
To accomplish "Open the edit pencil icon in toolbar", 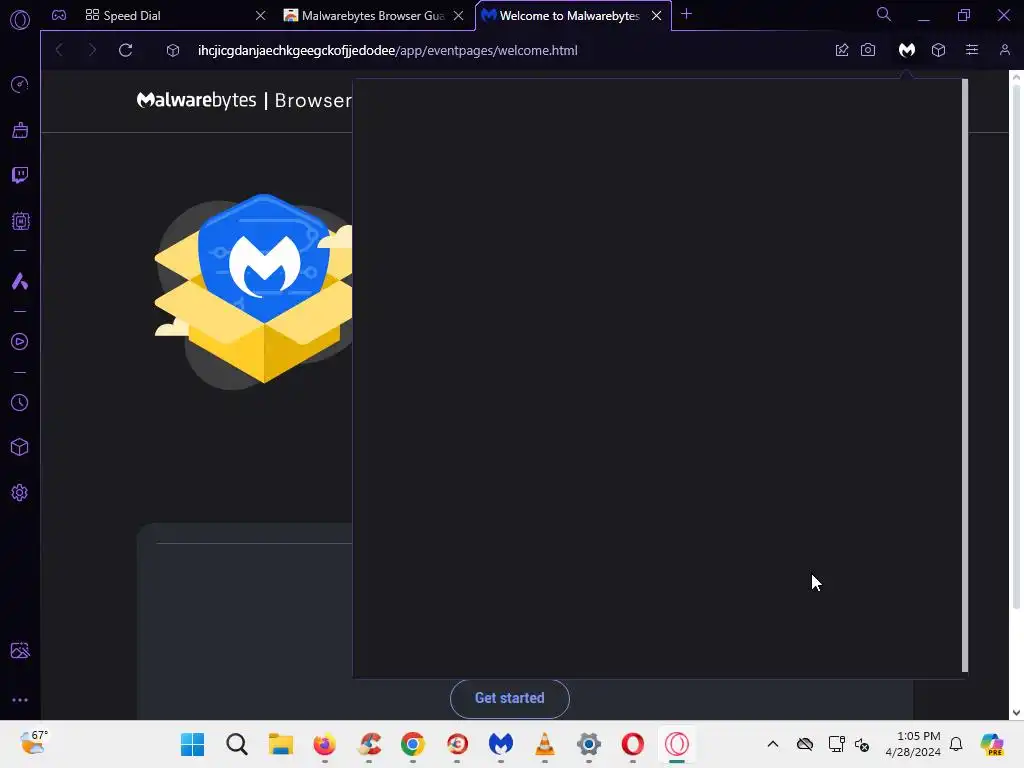I will [842, 50].
